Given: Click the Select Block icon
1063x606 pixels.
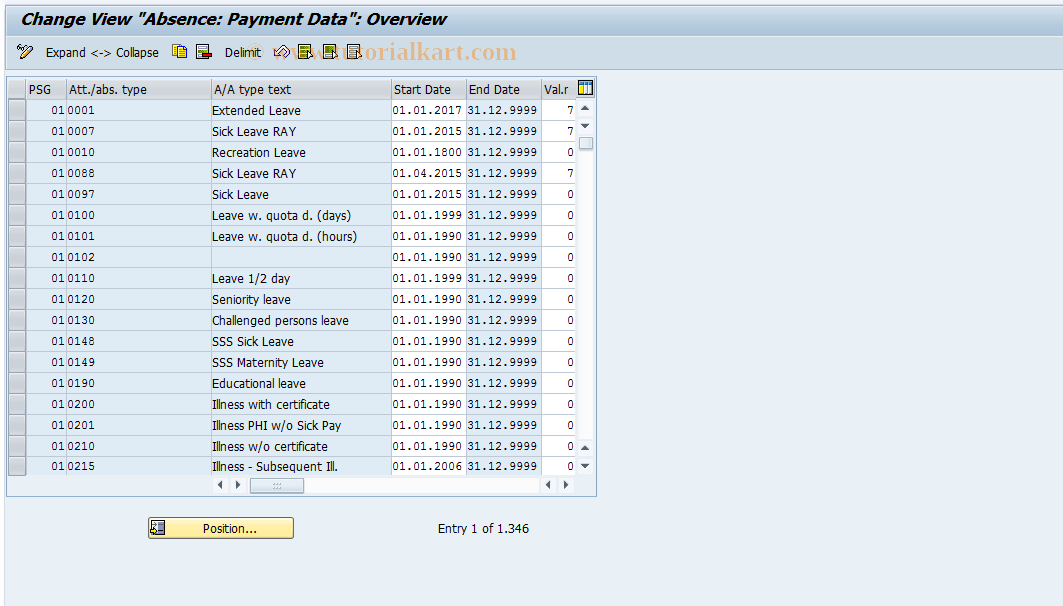Looking at the screenshot, I should click(329, 52).
